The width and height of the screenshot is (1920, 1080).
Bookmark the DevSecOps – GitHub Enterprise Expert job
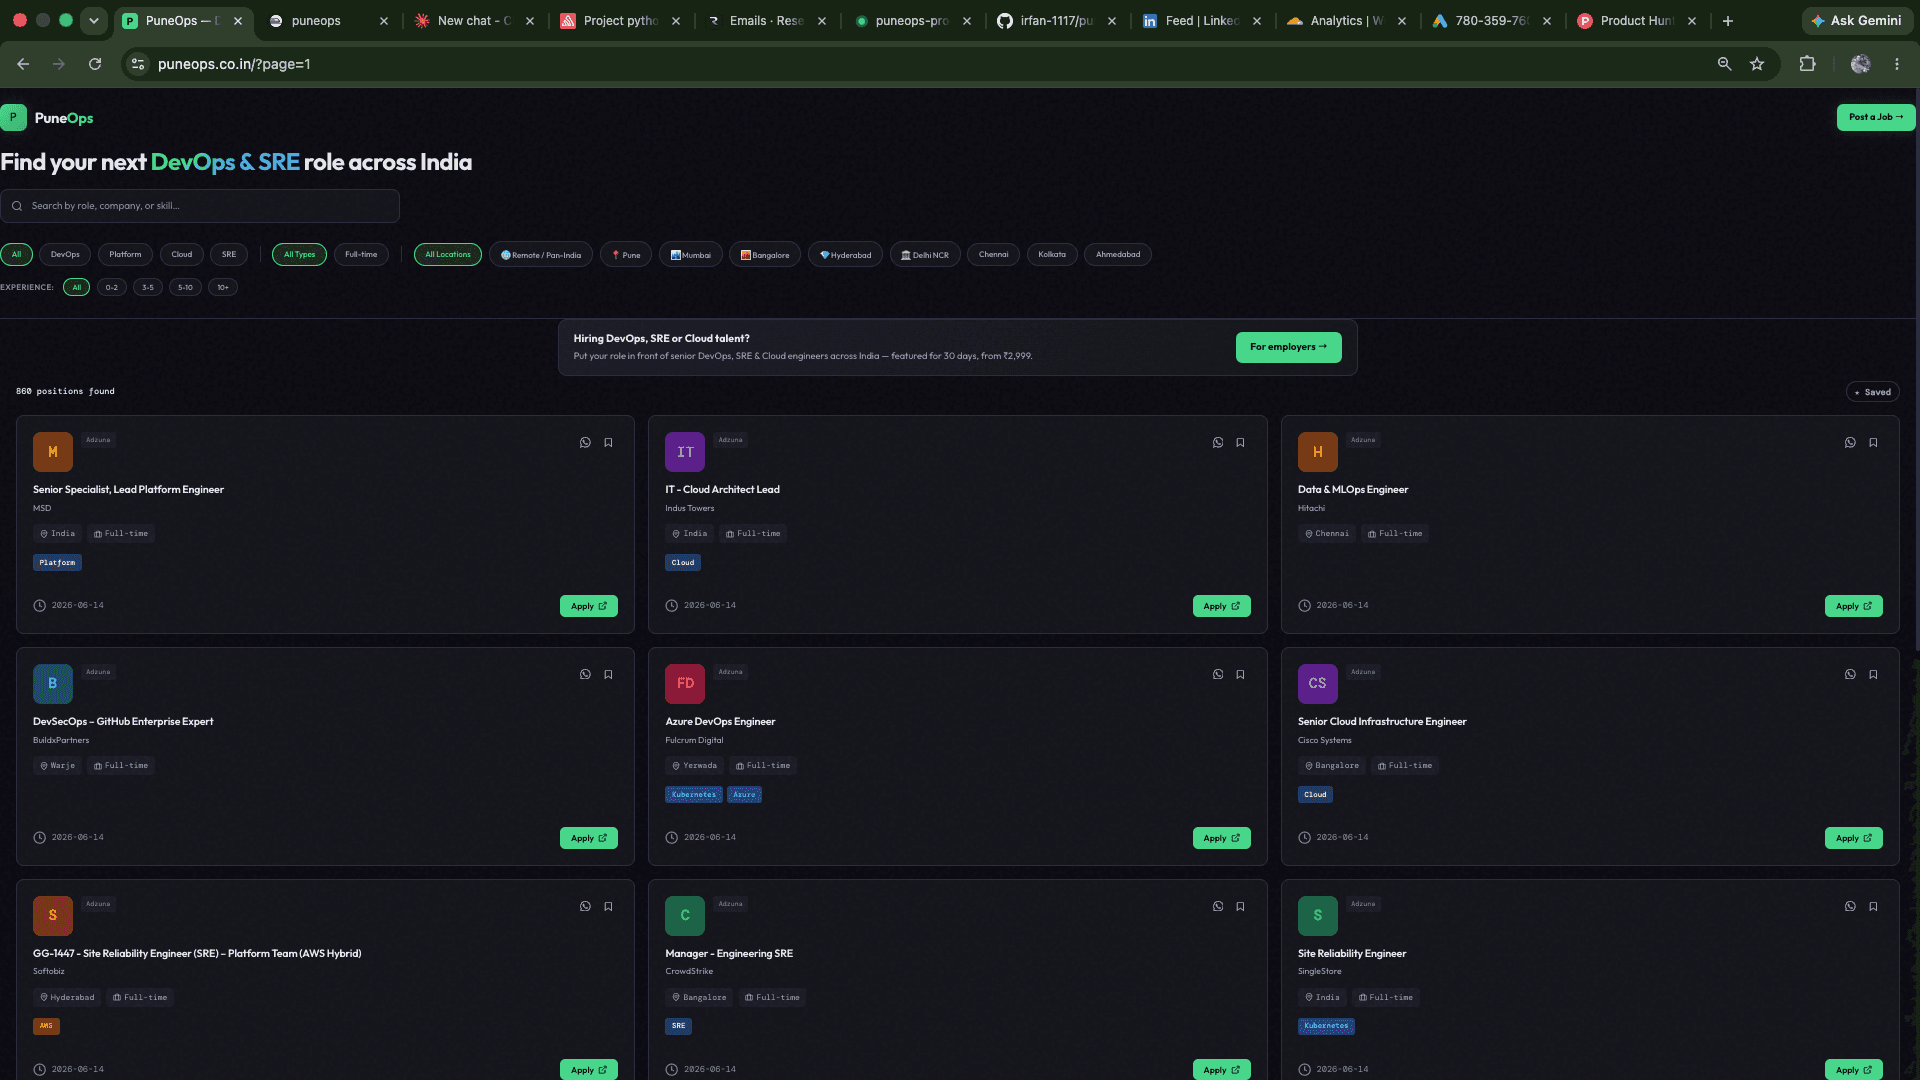tap(608, 675)
